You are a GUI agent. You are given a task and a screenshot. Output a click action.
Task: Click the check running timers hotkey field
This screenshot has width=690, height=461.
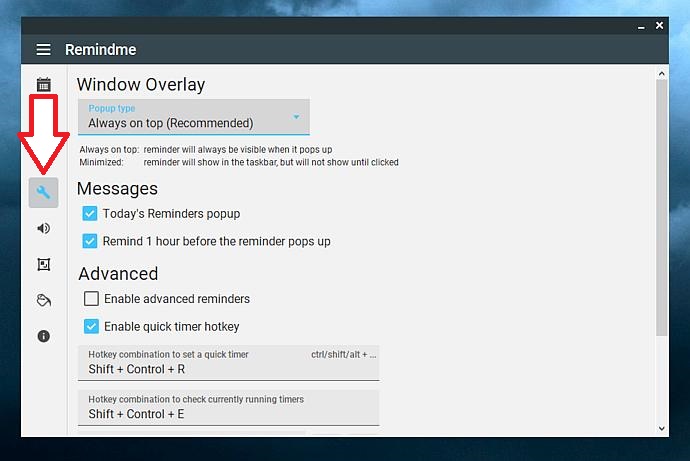pyautogui.click(x=228, y=408)
